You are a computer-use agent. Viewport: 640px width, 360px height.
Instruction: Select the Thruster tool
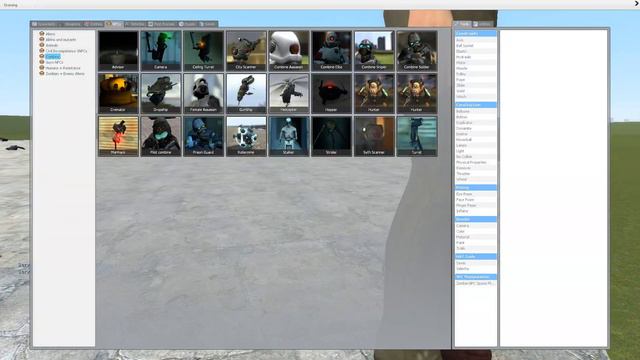476,173
